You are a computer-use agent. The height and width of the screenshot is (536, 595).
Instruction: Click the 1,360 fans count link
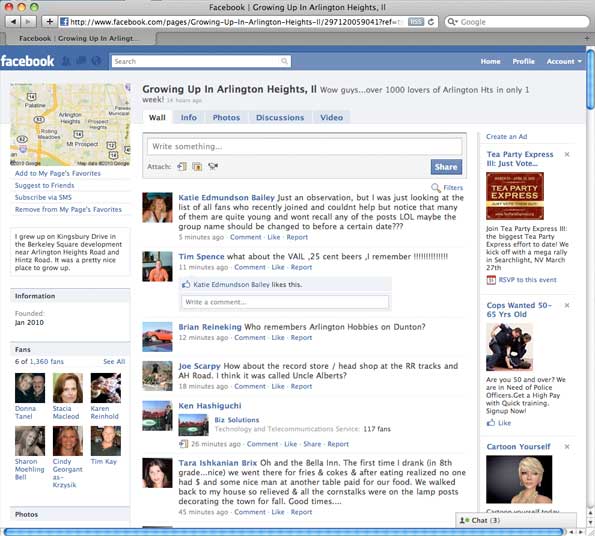coord(47,362)
